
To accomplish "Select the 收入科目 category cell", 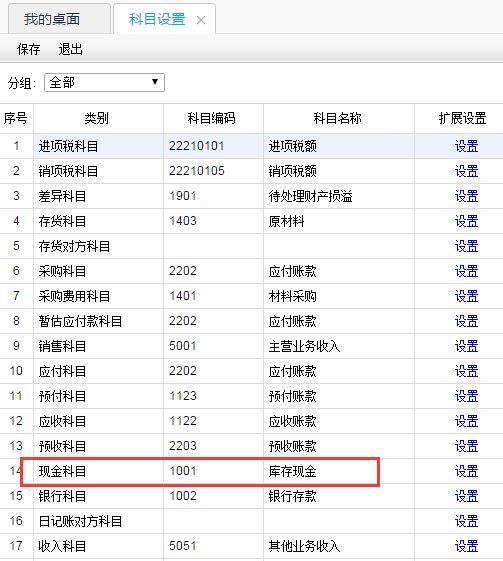I will pos(98,546).
